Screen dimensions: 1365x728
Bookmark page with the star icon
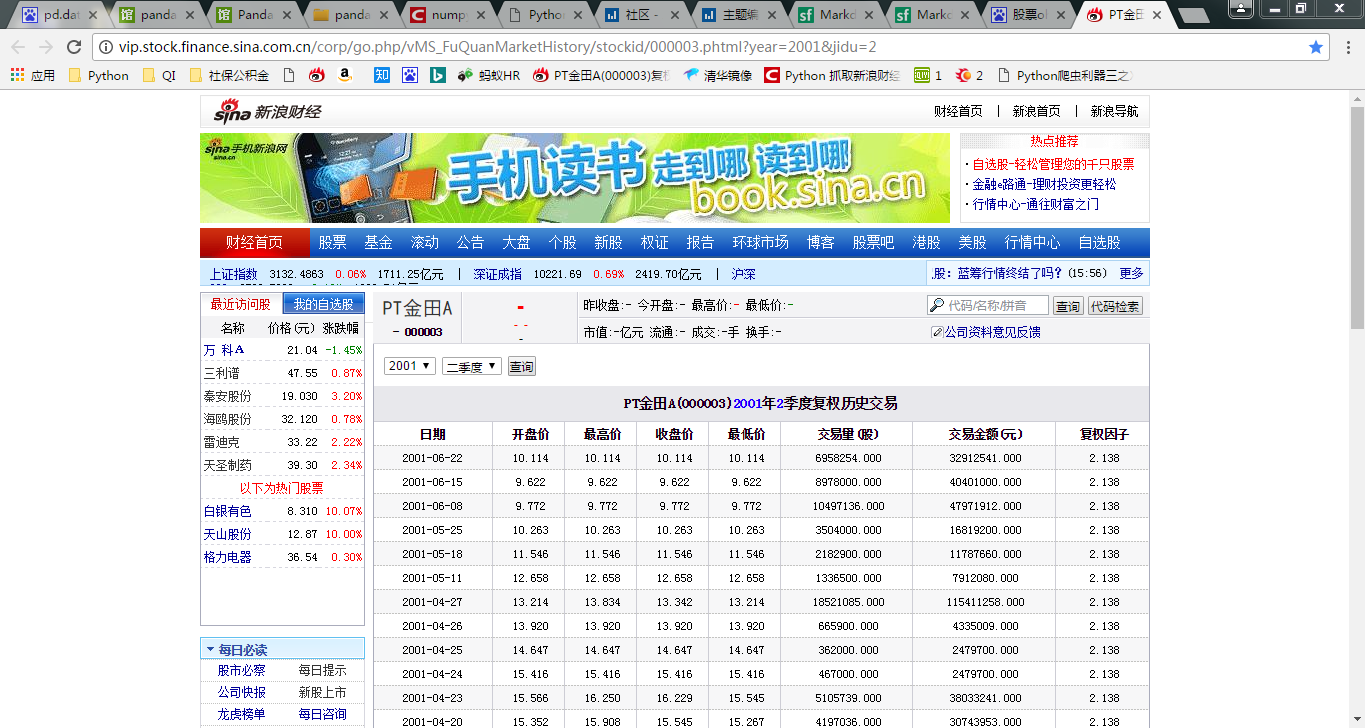point(1316,47)
